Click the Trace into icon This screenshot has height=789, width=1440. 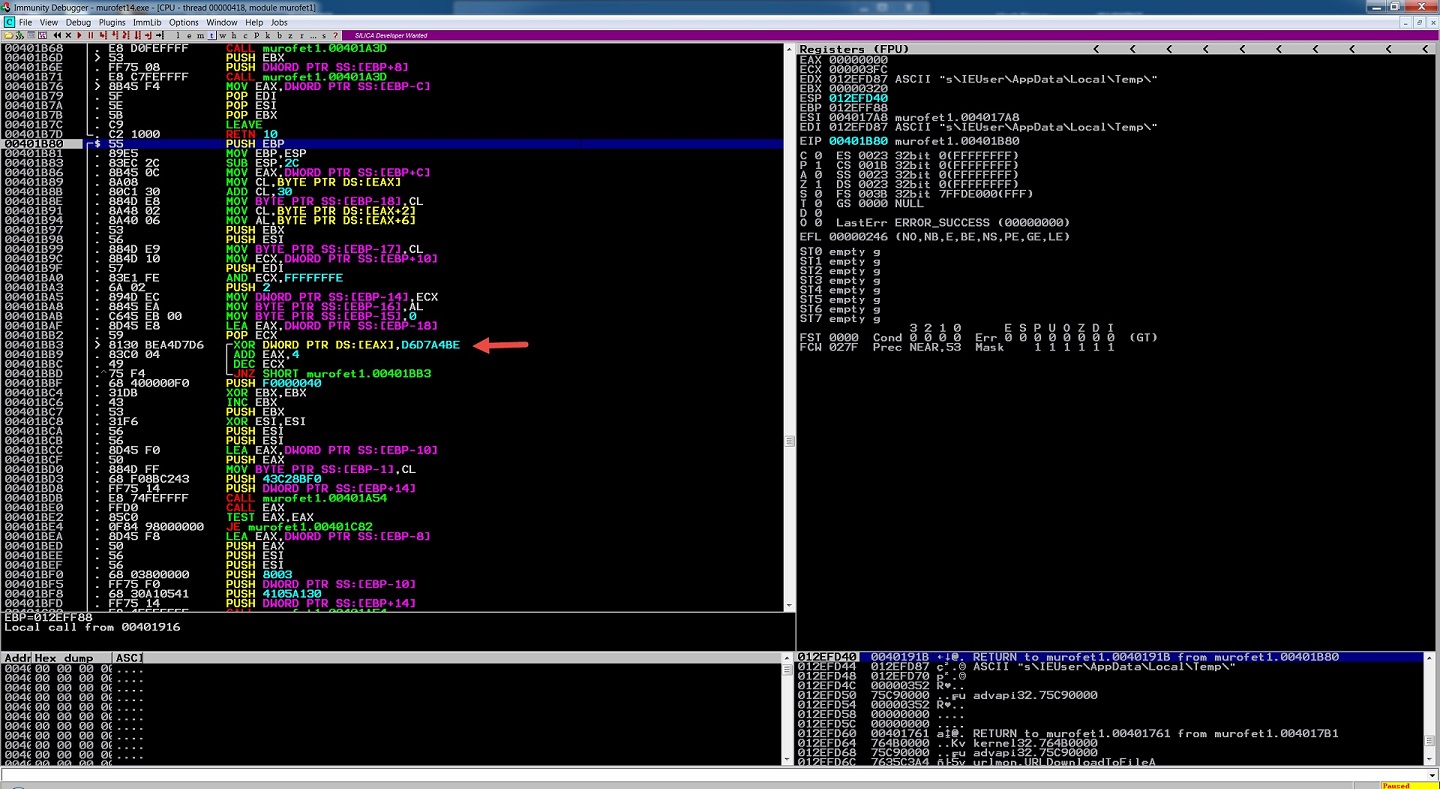tap(126, 35)
